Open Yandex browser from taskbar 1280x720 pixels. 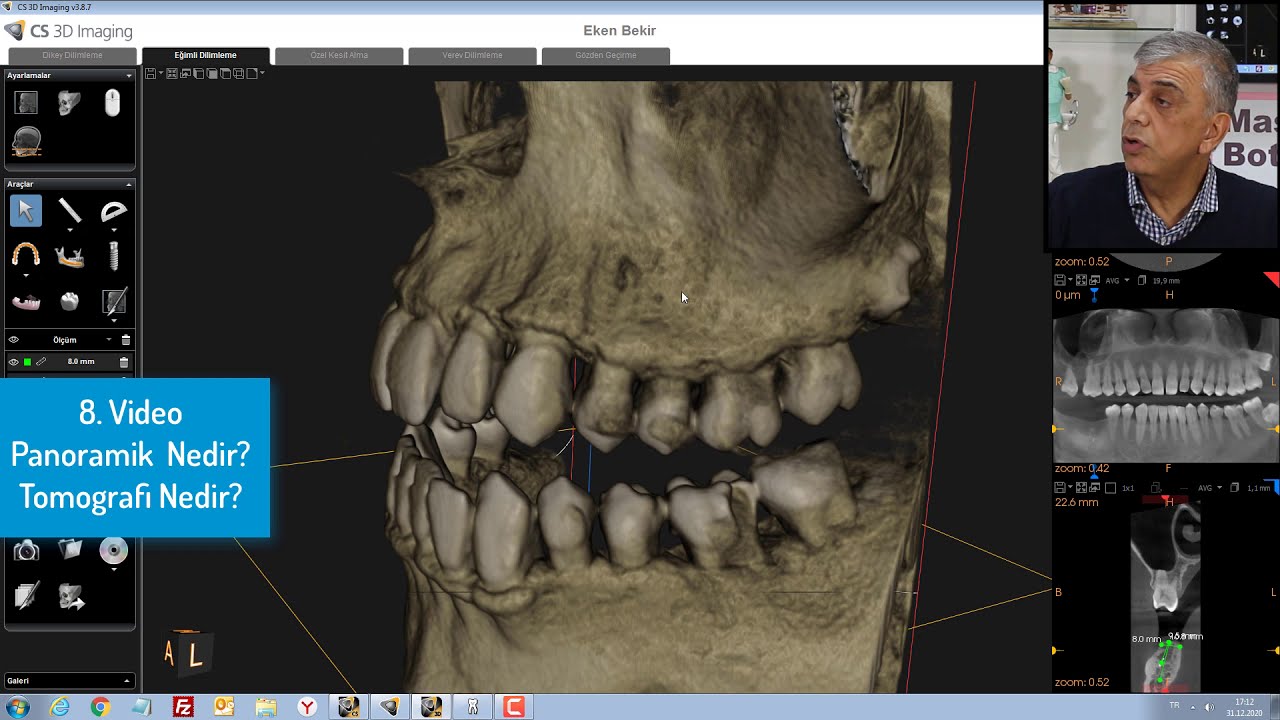pos(307,707)
